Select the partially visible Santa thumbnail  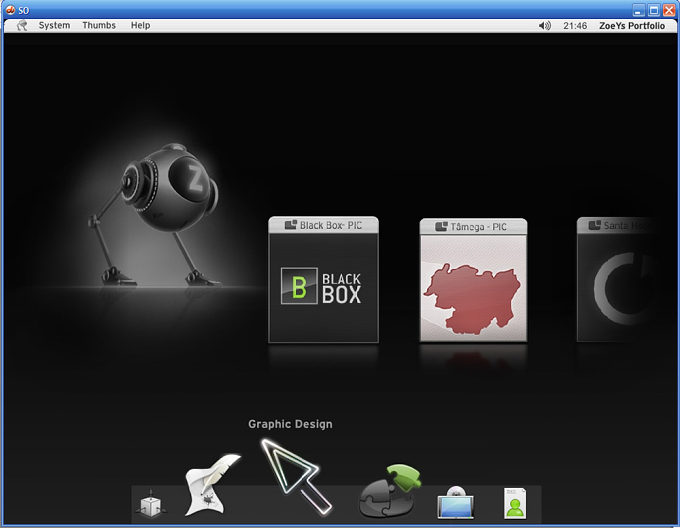pos(618,280)
